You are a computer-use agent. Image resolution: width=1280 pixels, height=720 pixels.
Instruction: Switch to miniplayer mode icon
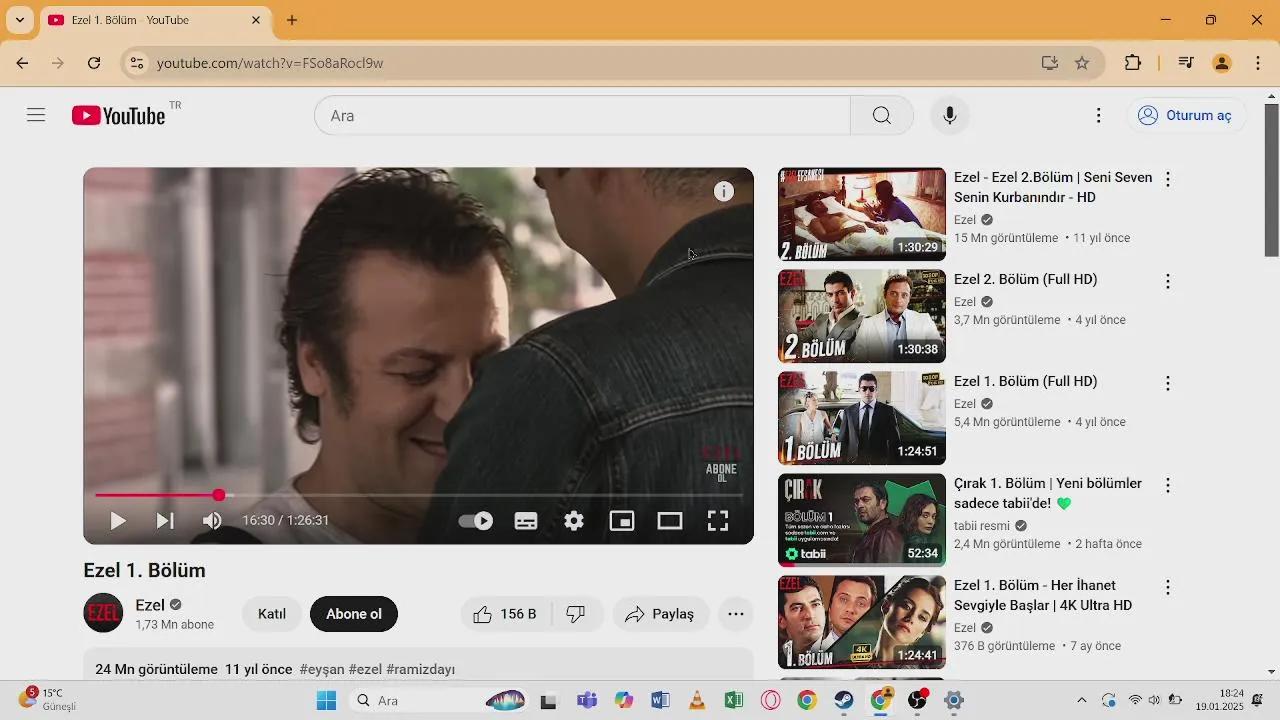point(622,521)
